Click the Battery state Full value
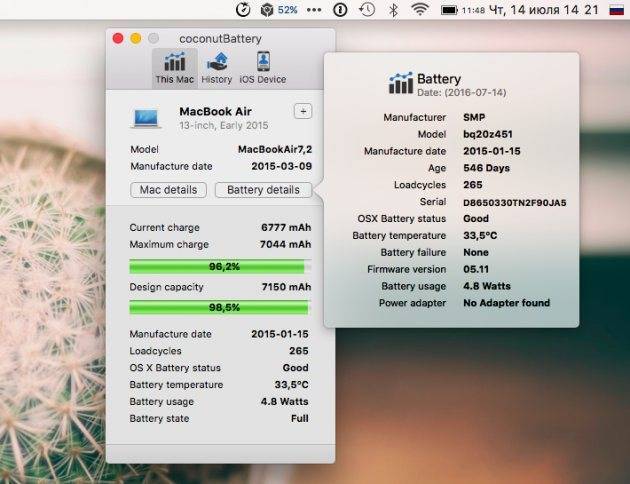The width and height of the screenshot is (630, 484). tap(300, 419)
